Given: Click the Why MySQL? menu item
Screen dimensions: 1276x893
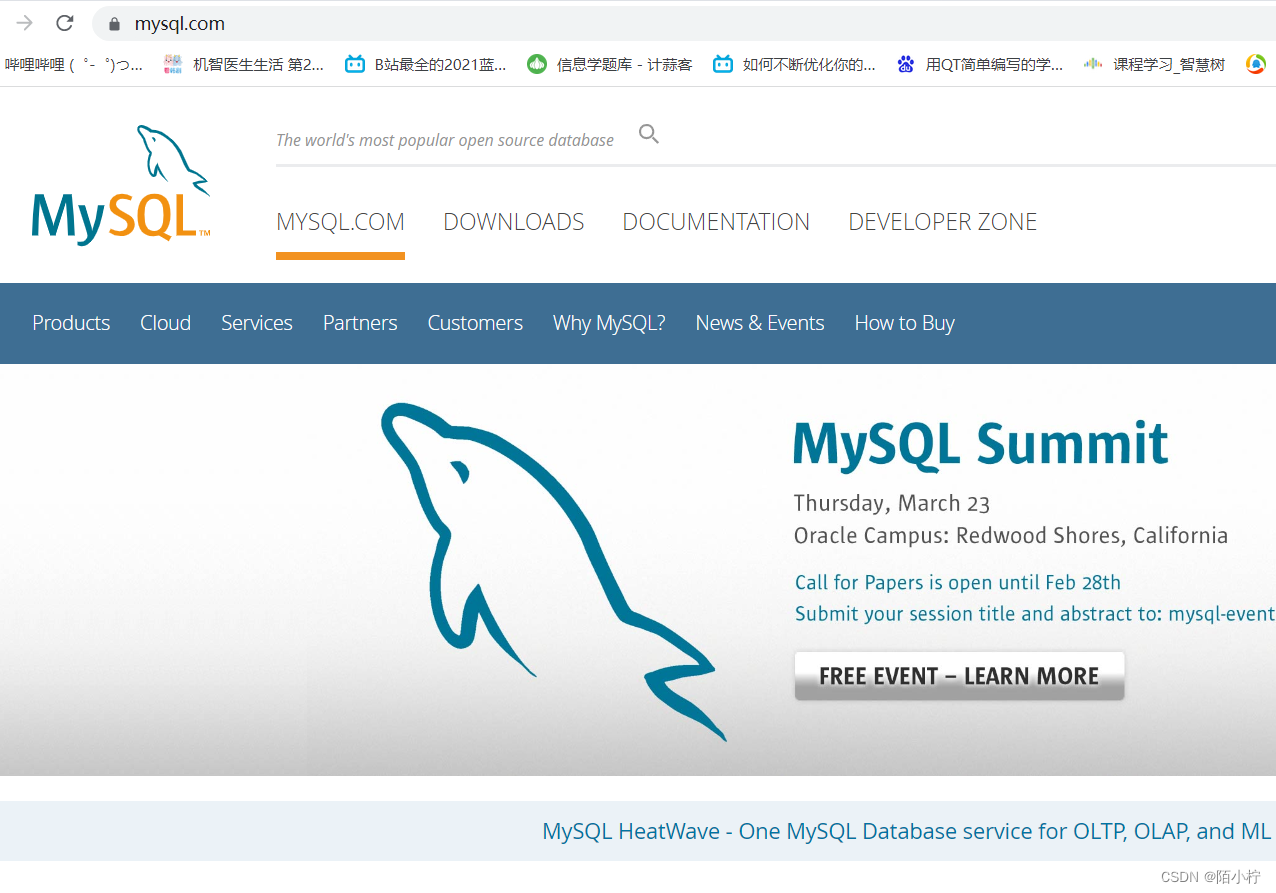Looking at the screenshot, I should tap(609, 323).
